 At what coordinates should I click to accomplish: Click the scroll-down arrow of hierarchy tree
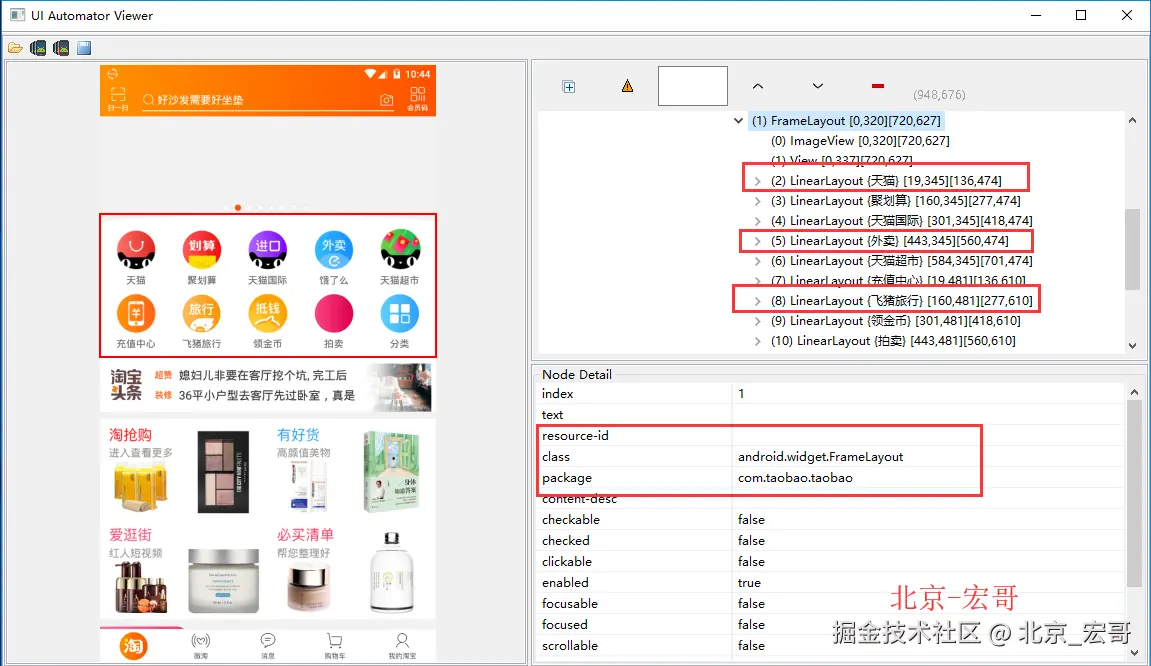(1133, 345)
